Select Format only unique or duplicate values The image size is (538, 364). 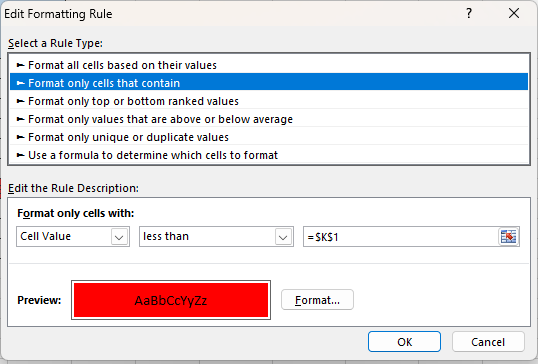click(269, 137)
